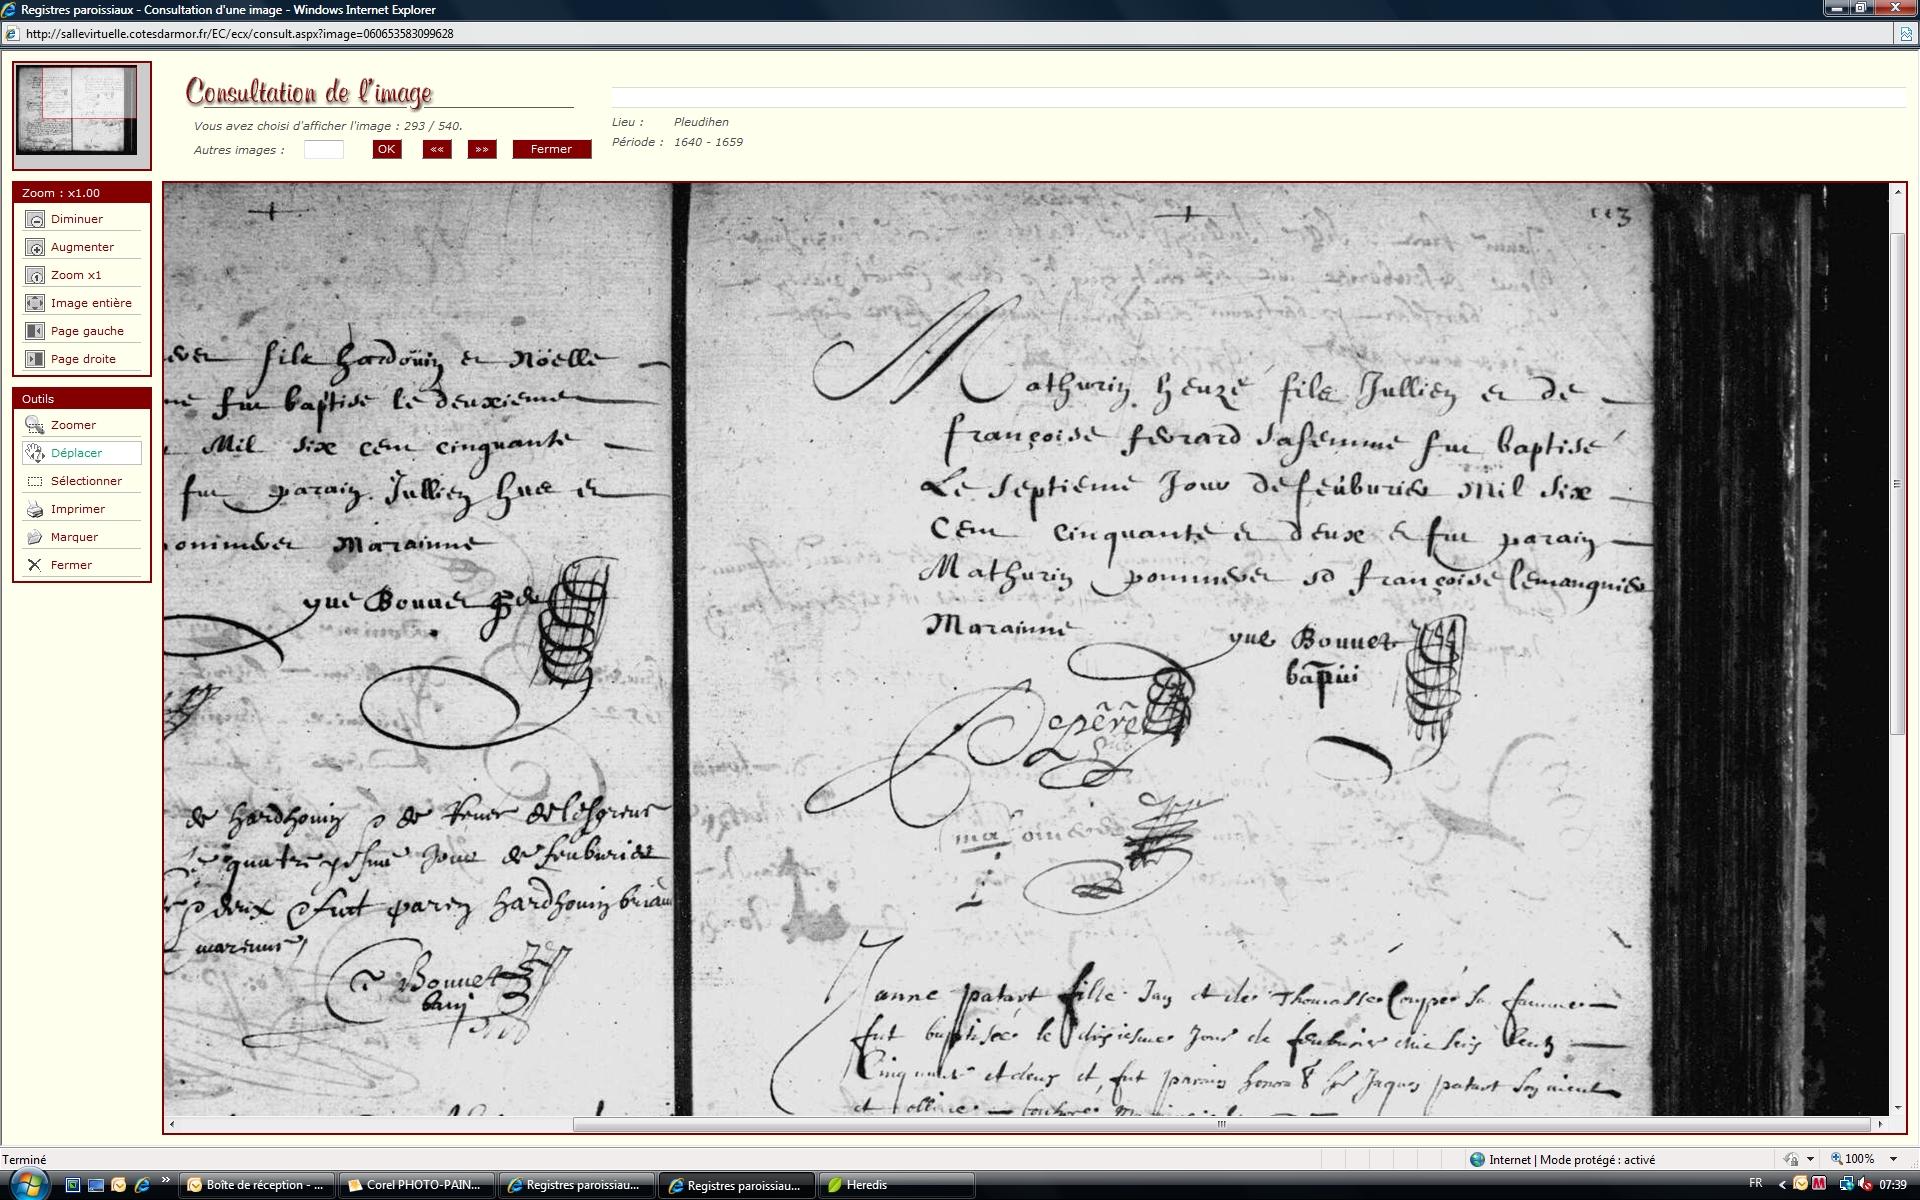Jump to Page droite view

[35, 359]
